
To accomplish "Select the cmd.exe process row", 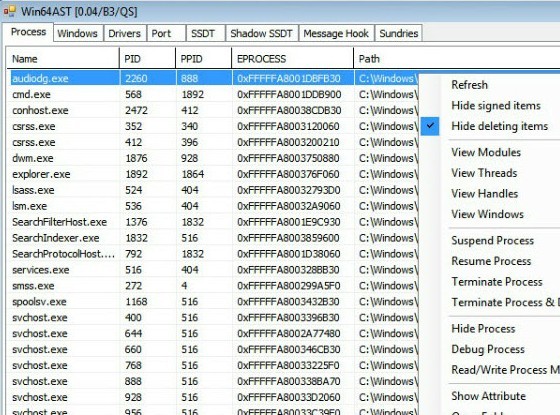I will [x=214, y=95].
